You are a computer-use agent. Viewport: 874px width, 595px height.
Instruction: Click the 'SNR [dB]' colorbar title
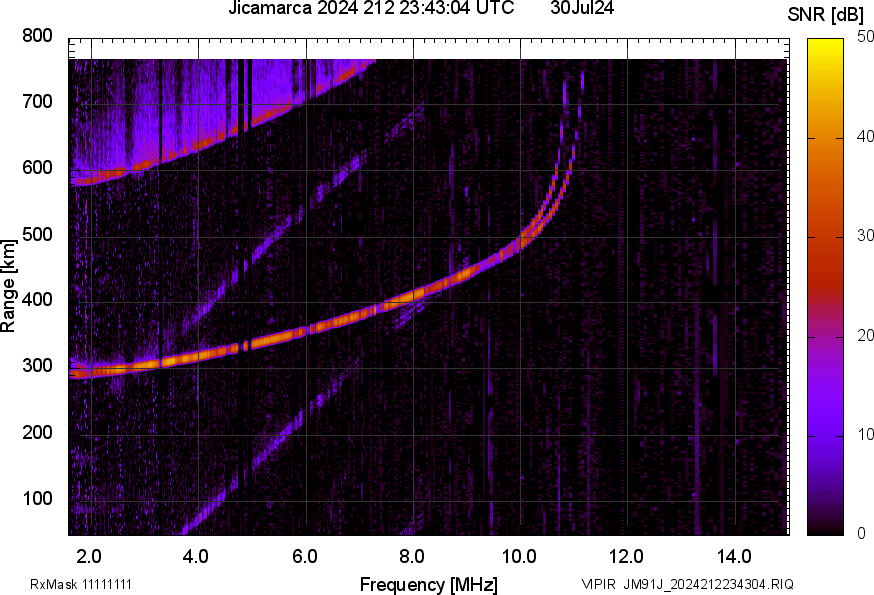(x=825, y=15)
